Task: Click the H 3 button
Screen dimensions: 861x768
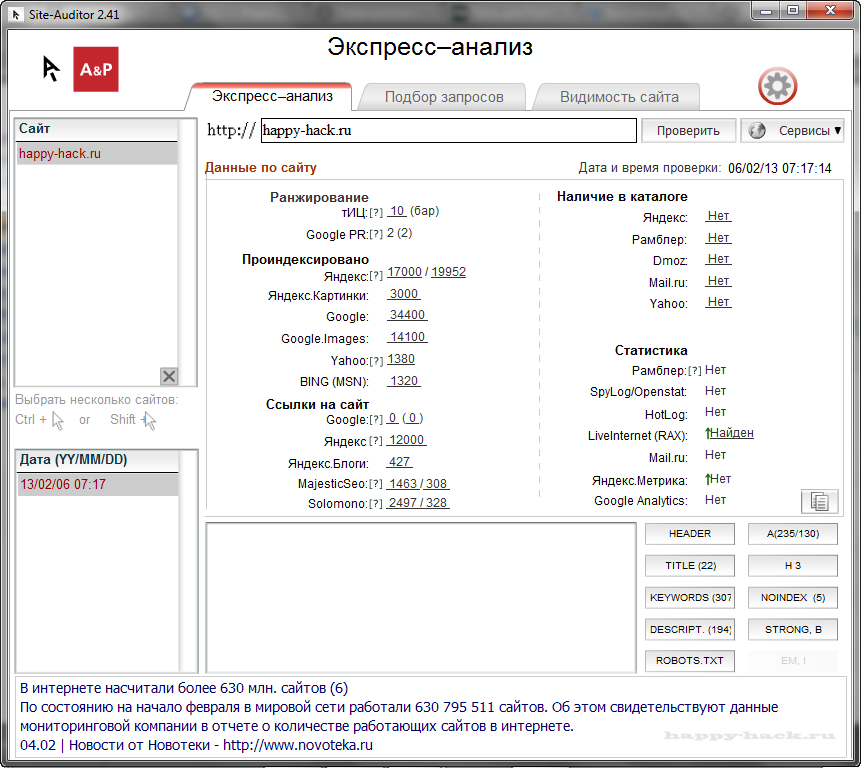Action: pyautogui.click(x=793, y=565)
